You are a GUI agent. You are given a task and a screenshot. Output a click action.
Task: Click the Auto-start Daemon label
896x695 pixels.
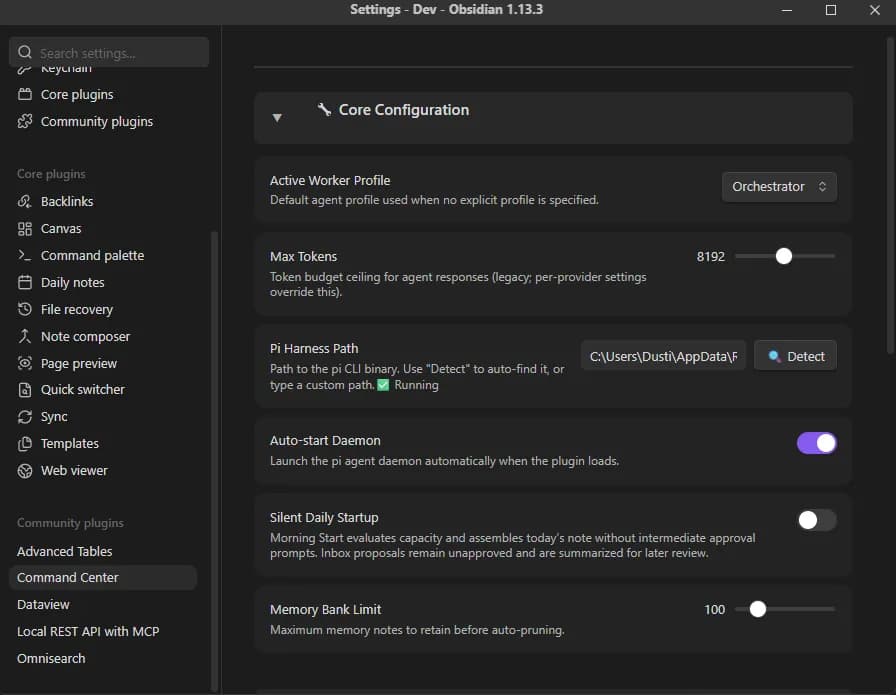(325, 441)
